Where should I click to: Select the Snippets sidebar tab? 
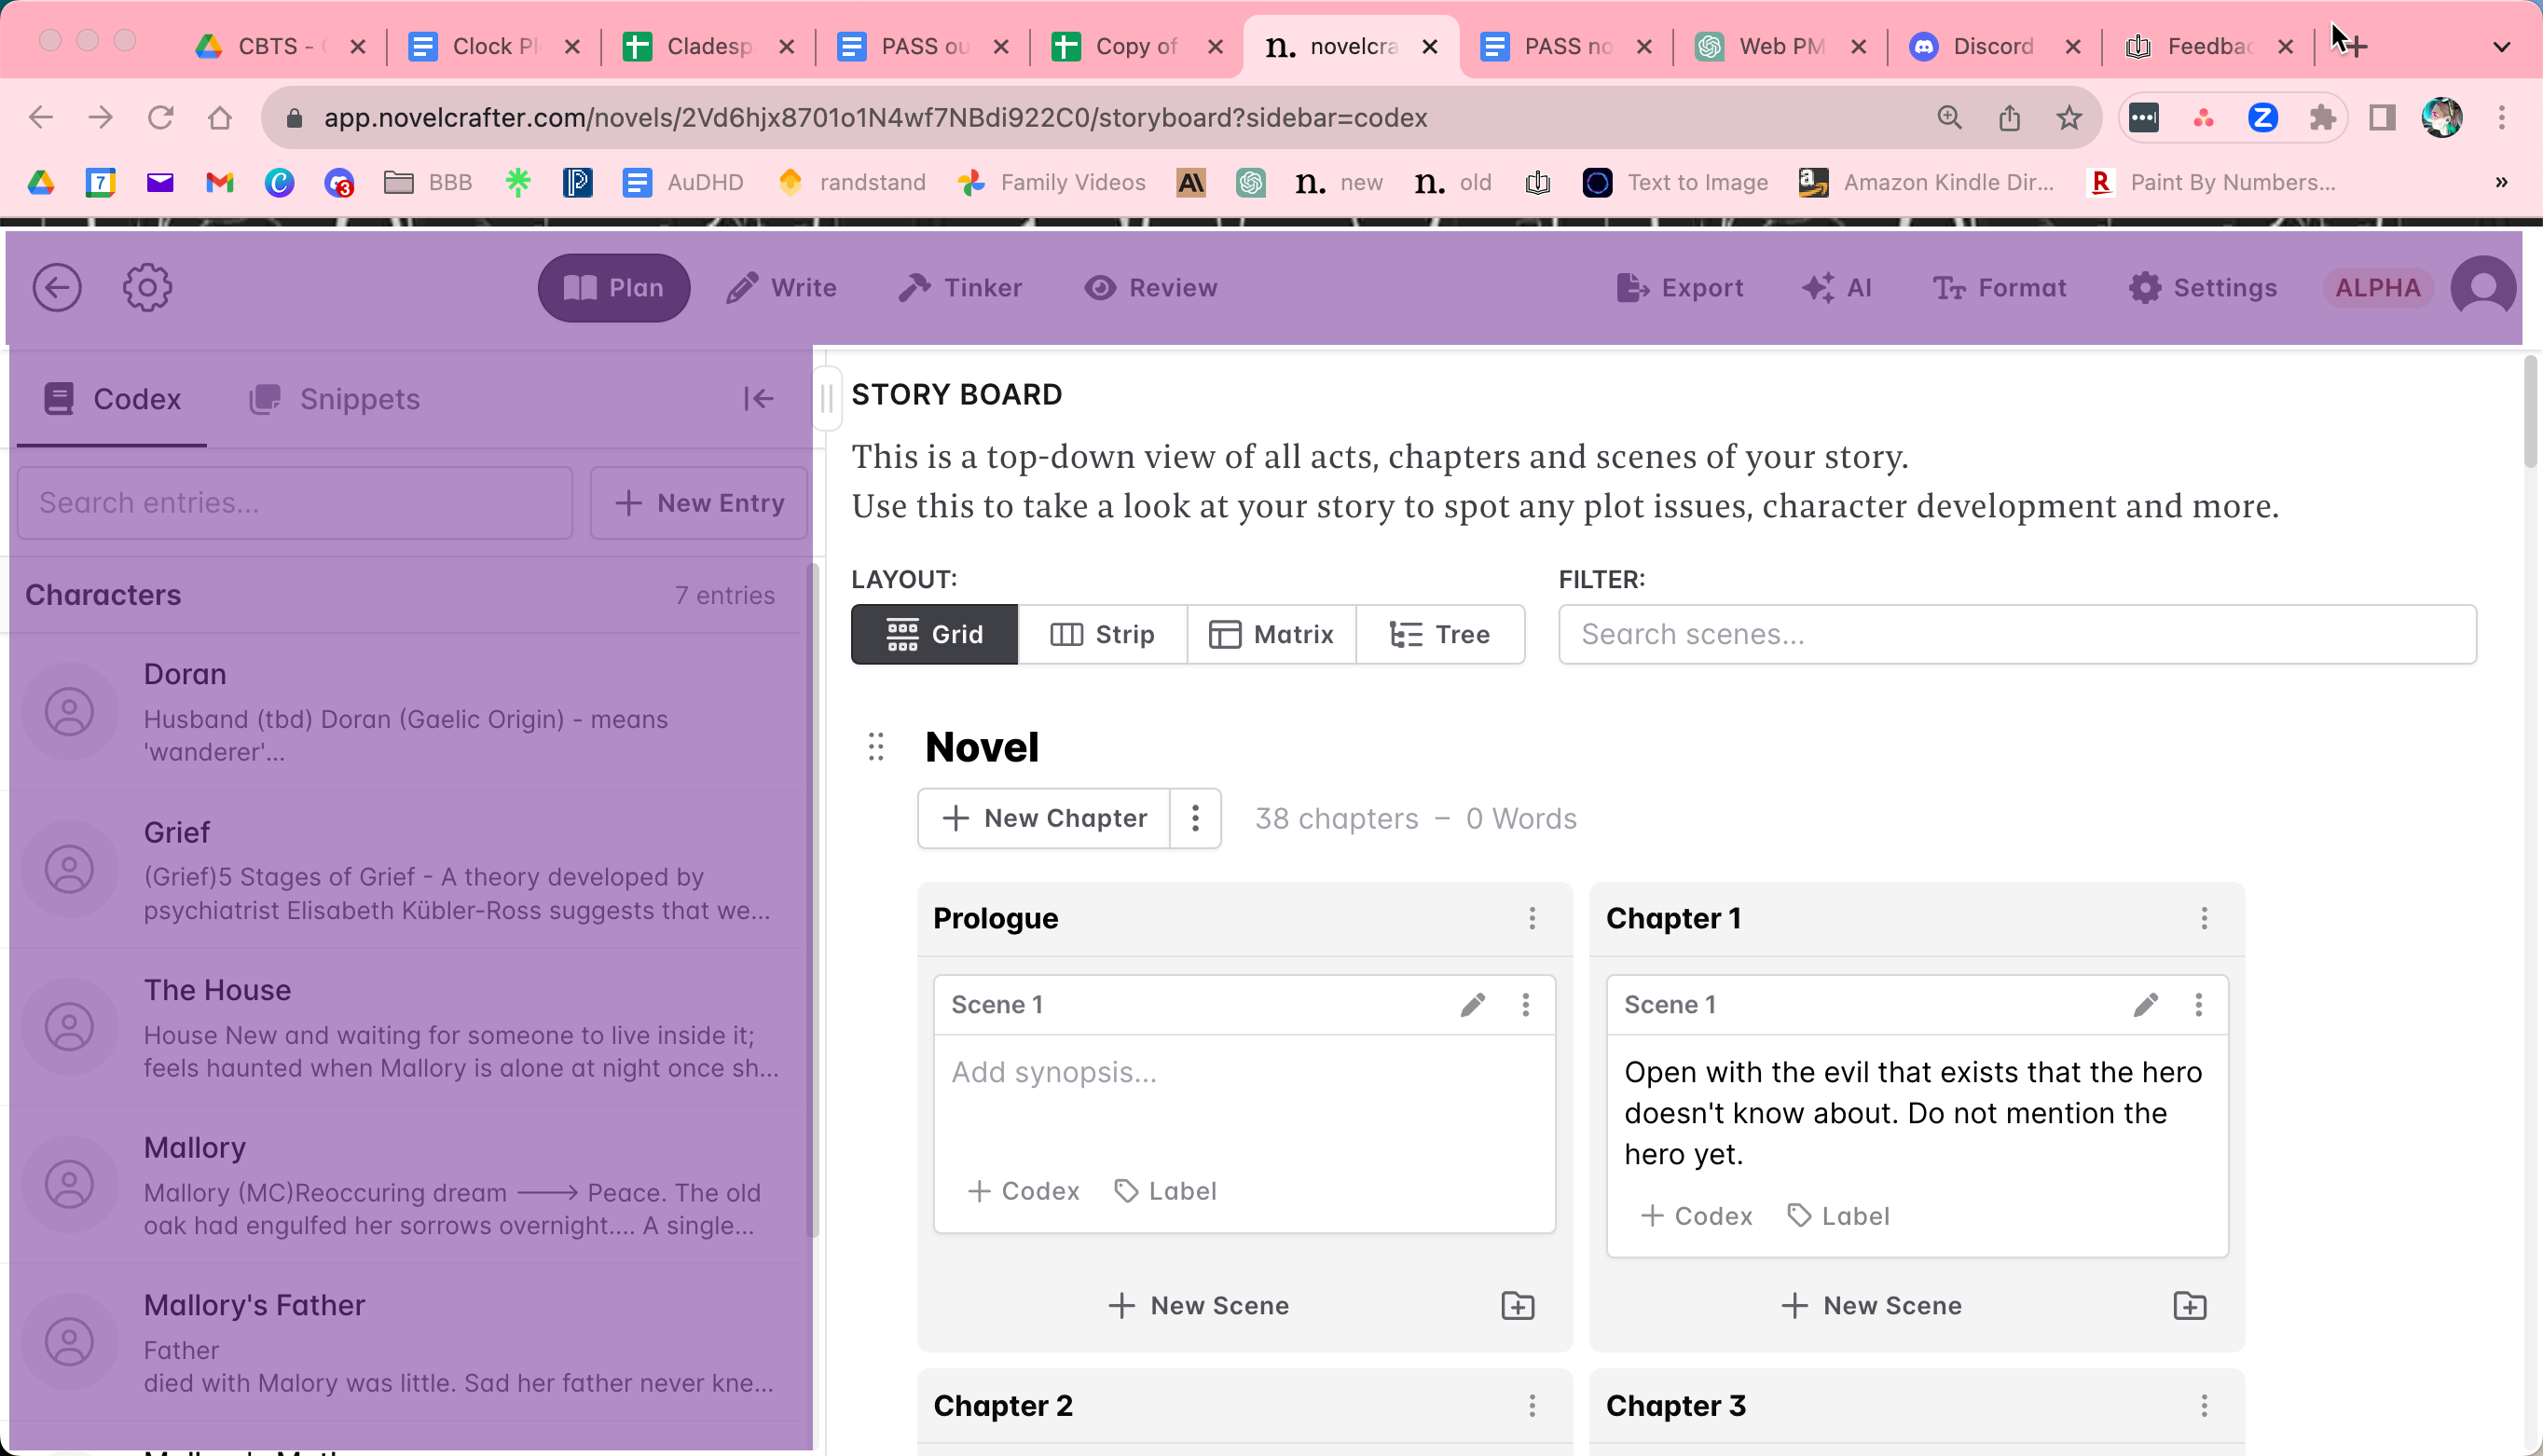334,399
